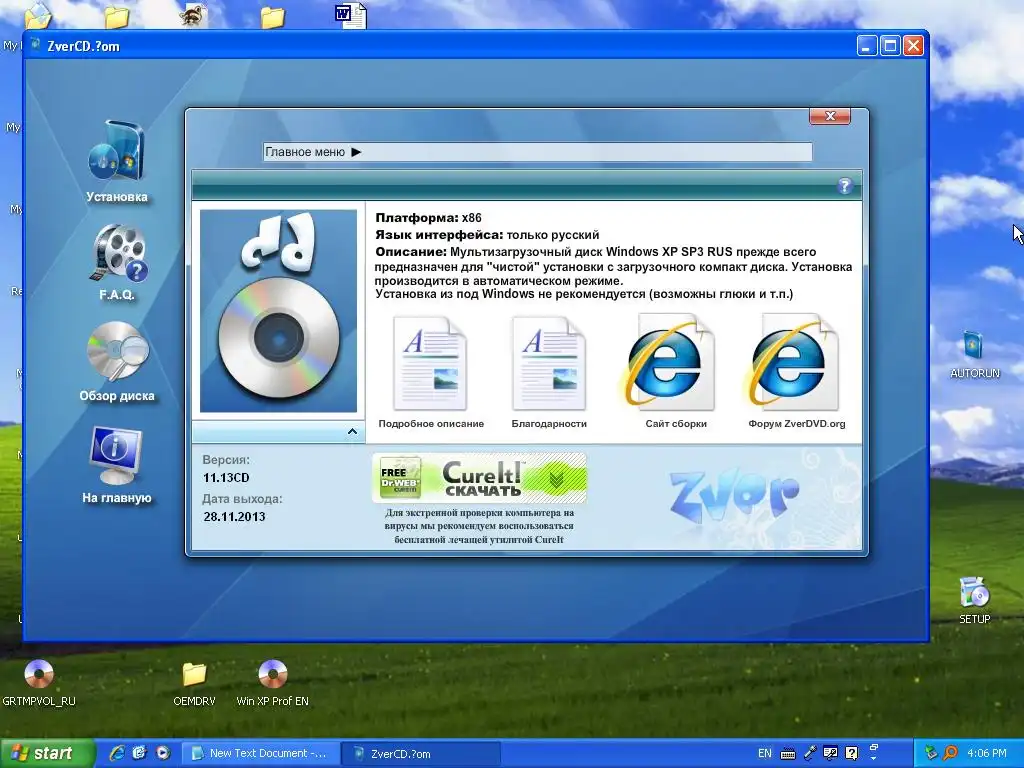This screenshot has width=1024, height=768.
Task: Click the Платформа: x86 line
Action: coord(428,218)
